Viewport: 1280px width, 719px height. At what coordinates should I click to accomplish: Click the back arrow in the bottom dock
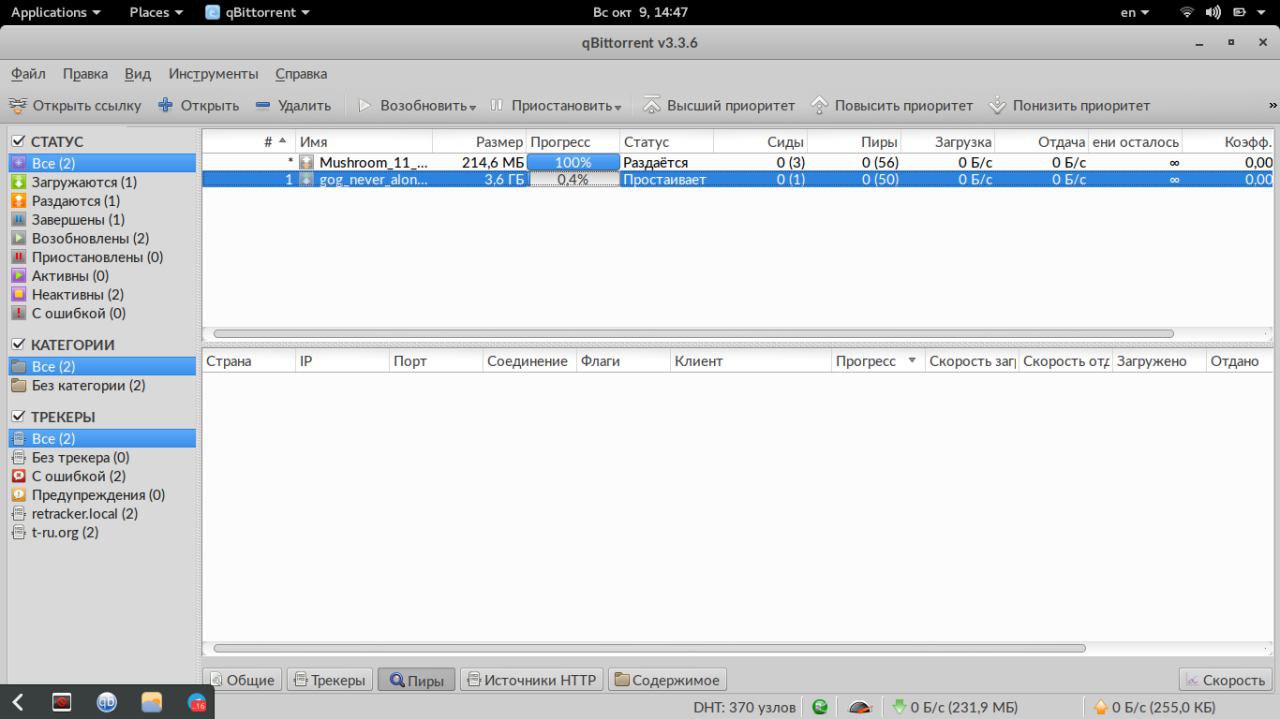click(19, 702)
